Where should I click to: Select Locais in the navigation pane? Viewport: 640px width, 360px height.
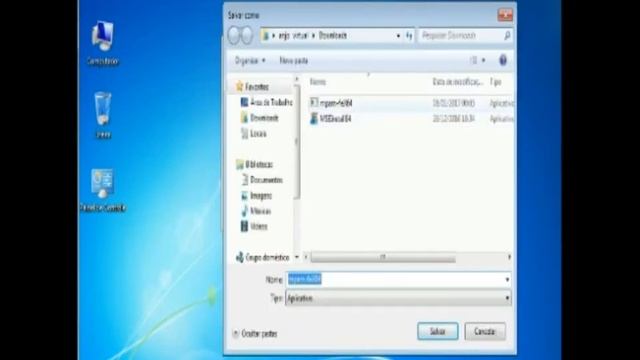coord(258,133)
